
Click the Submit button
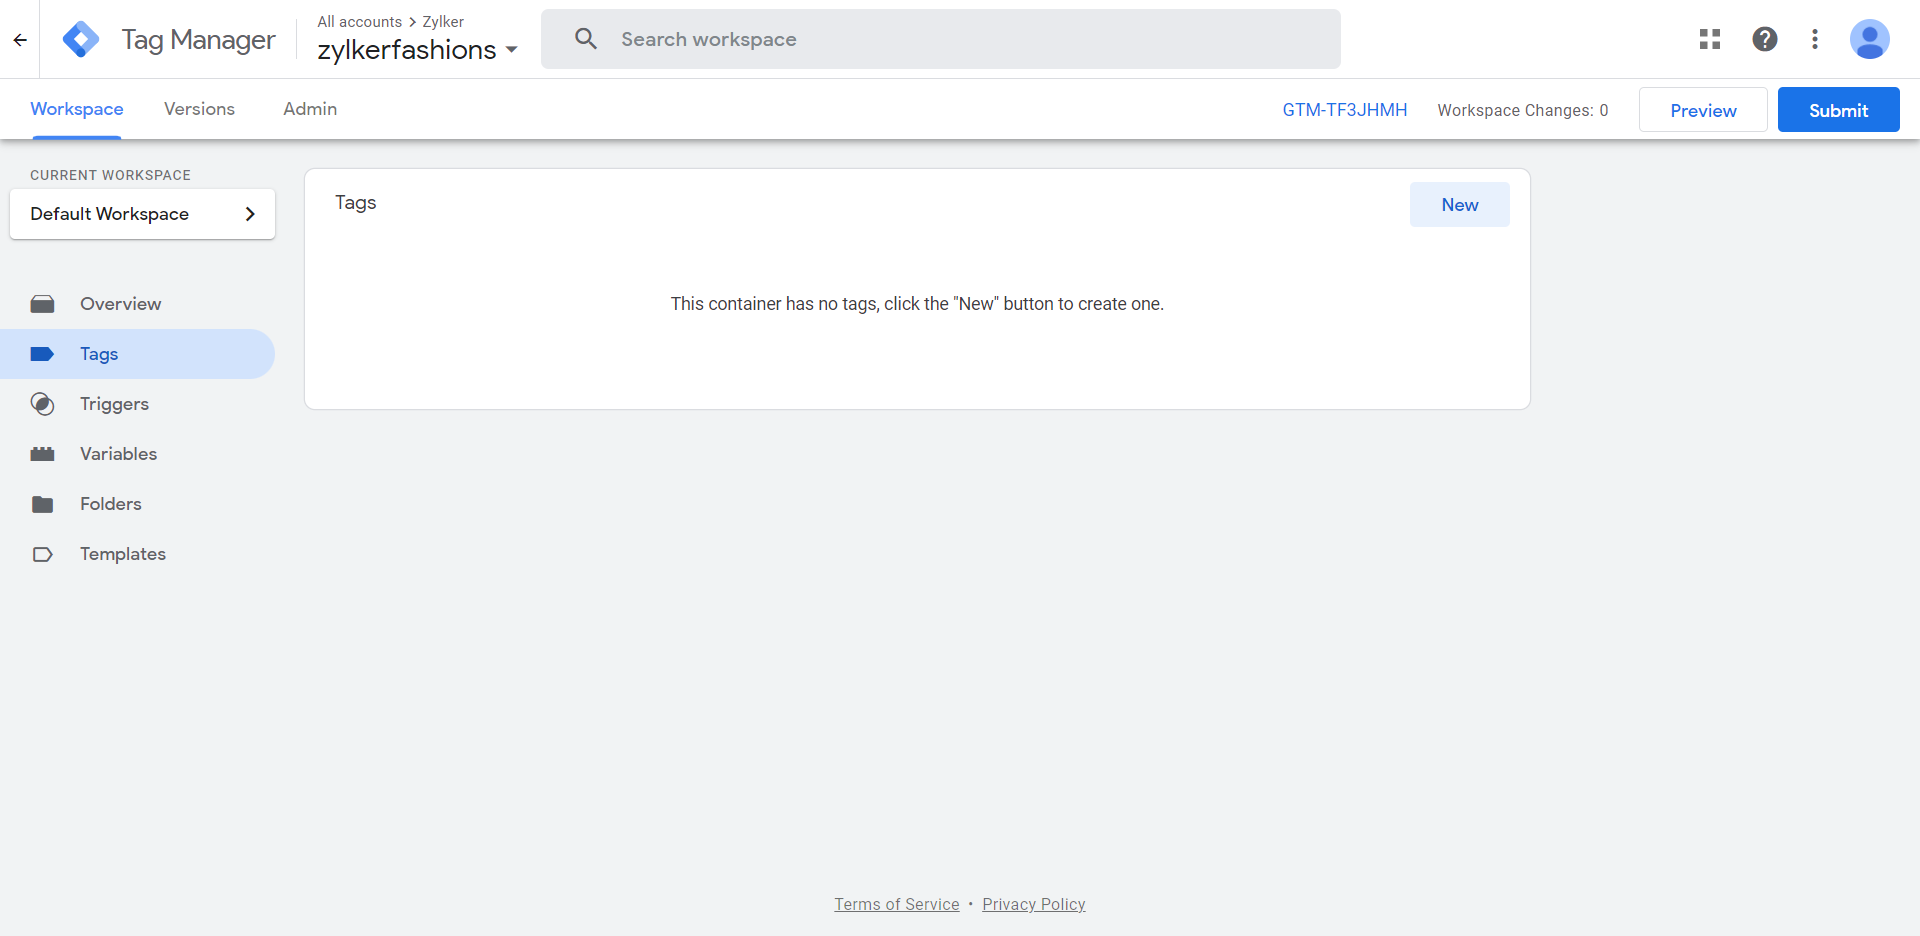pyautogui.click(x=1838, y=110)
